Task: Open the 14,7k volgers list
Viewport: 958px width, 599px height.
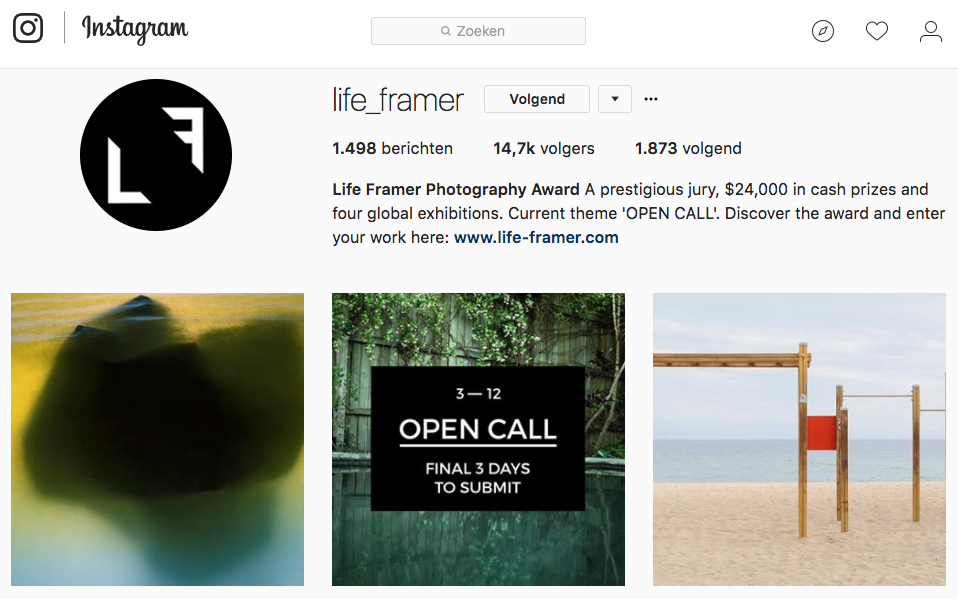Action: (544, 149)
